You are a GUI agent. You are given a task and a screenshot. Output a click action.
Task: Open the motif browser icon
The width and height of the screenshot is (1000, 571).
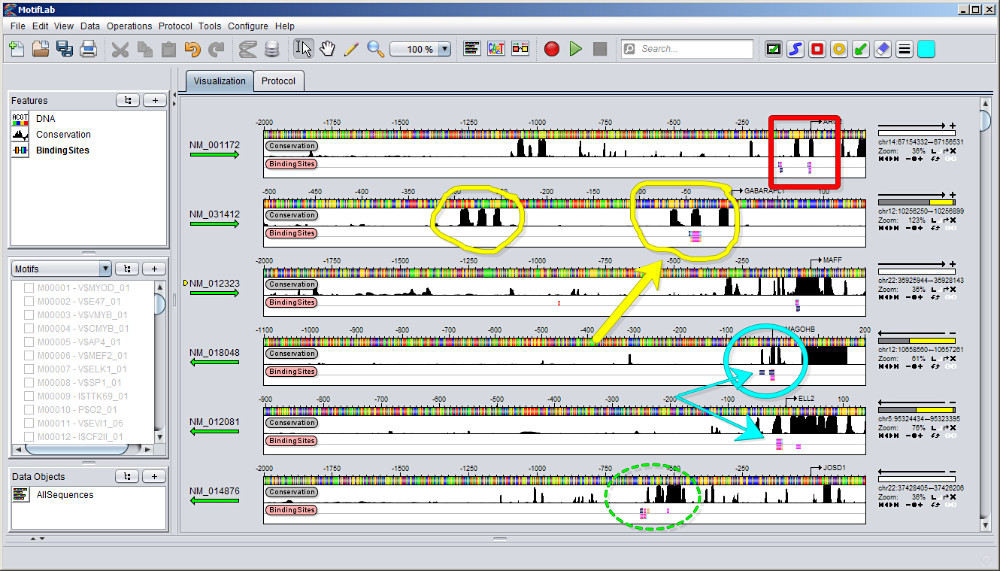[x=496, y=49]
